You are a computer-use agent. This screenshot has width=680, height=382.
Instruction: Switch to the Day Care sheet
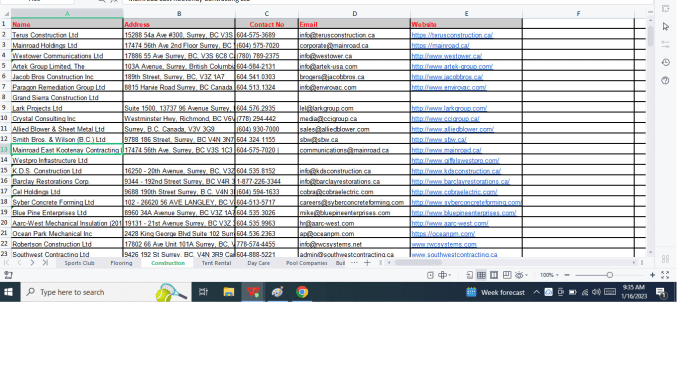[258, 263]
